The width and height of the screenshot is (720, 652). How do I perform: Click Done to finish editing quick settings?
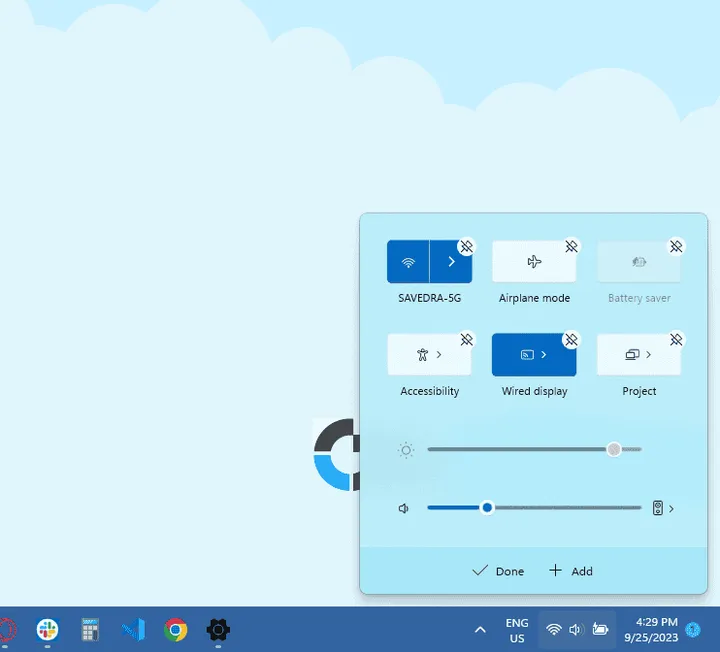497,571
